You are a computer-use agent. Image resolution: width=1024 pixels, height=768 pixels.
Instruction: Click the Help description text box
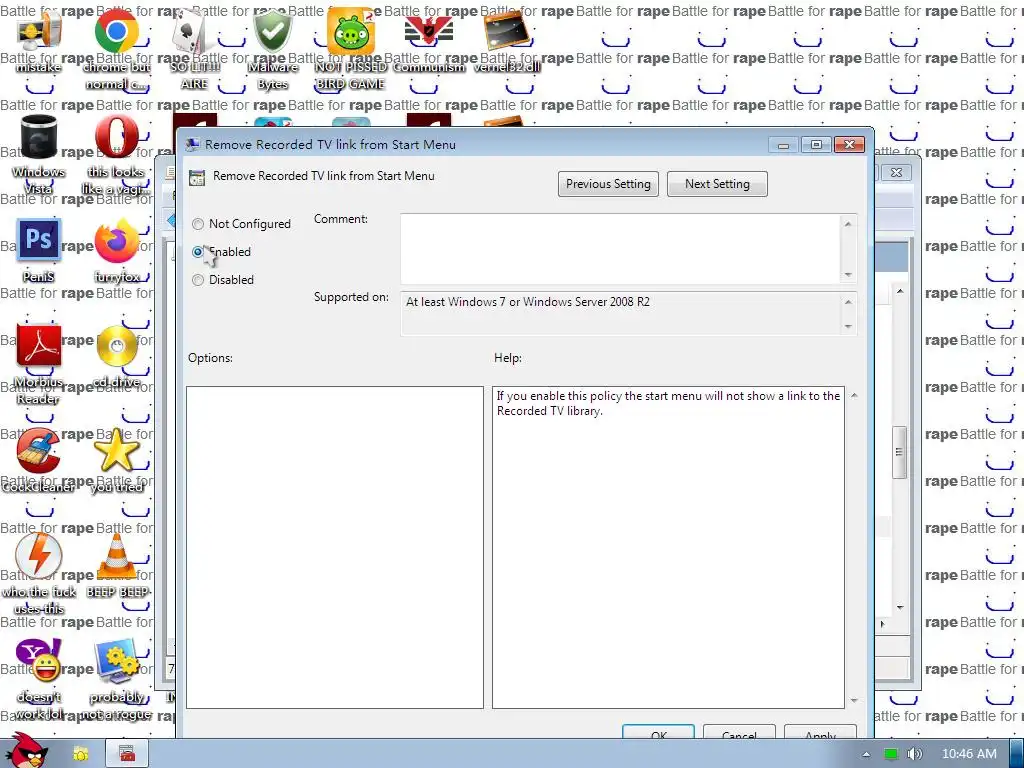668,547
